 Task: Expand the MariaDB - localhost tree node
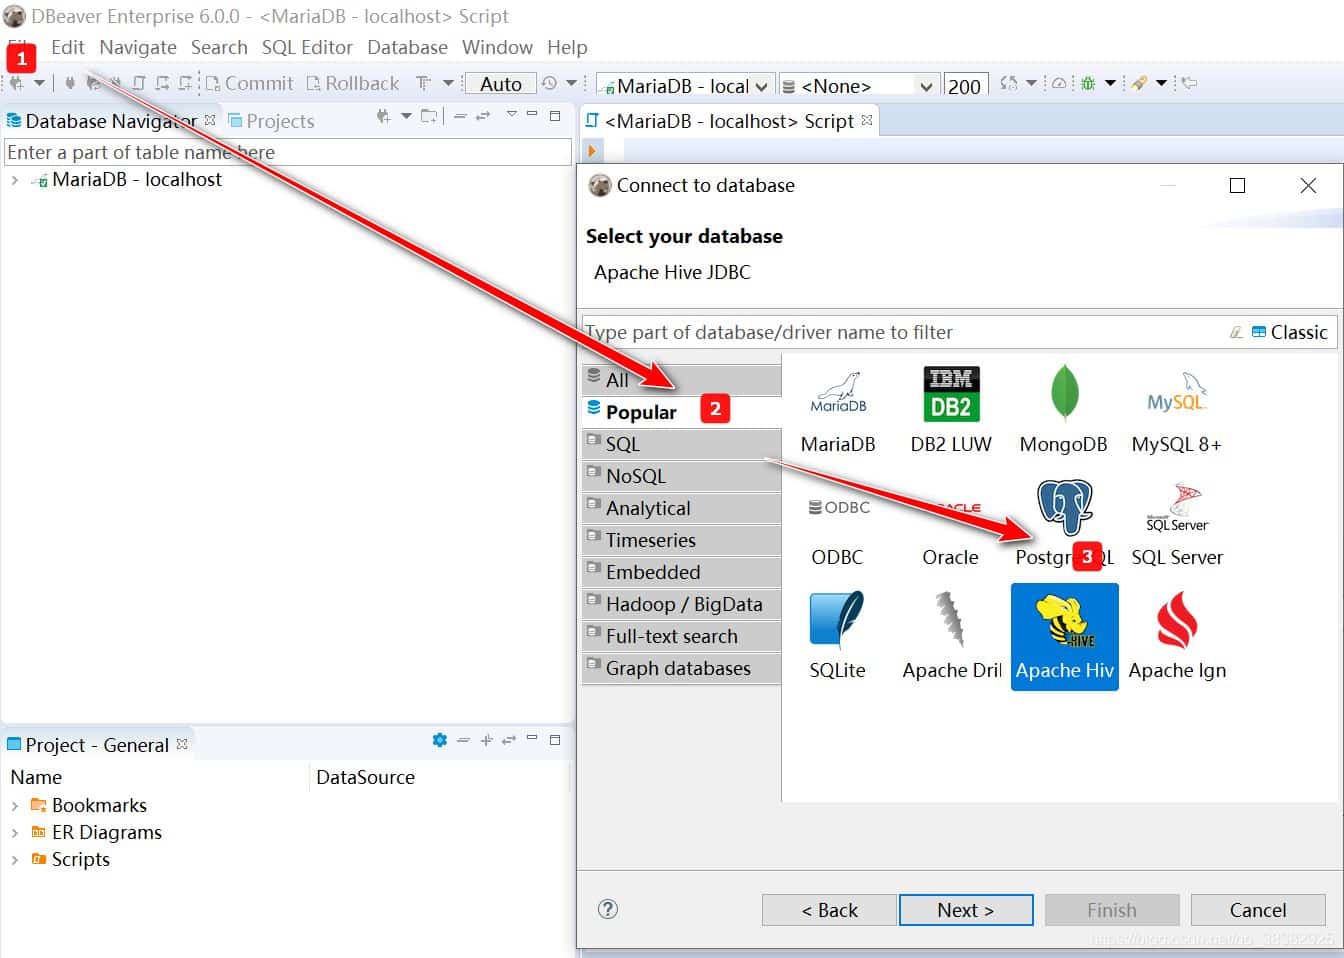tap(15, 180)
